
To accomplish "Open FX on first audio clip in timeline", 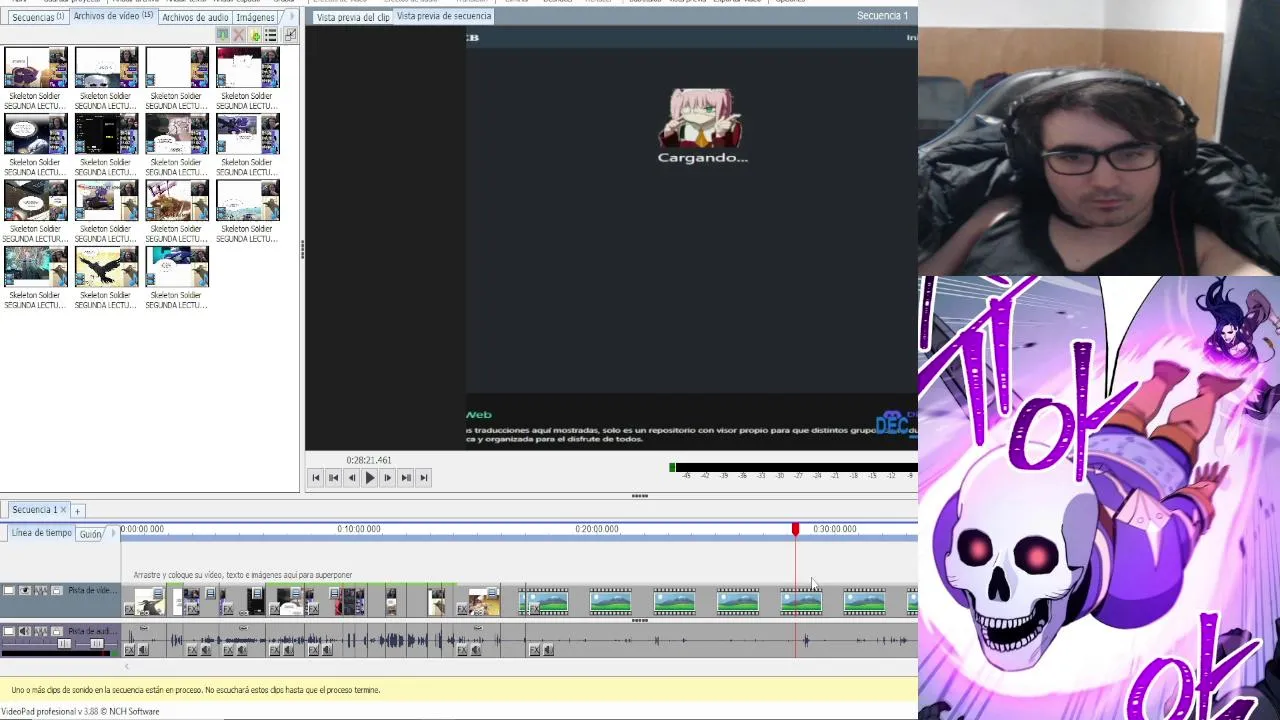I will [x=129, y=650].
